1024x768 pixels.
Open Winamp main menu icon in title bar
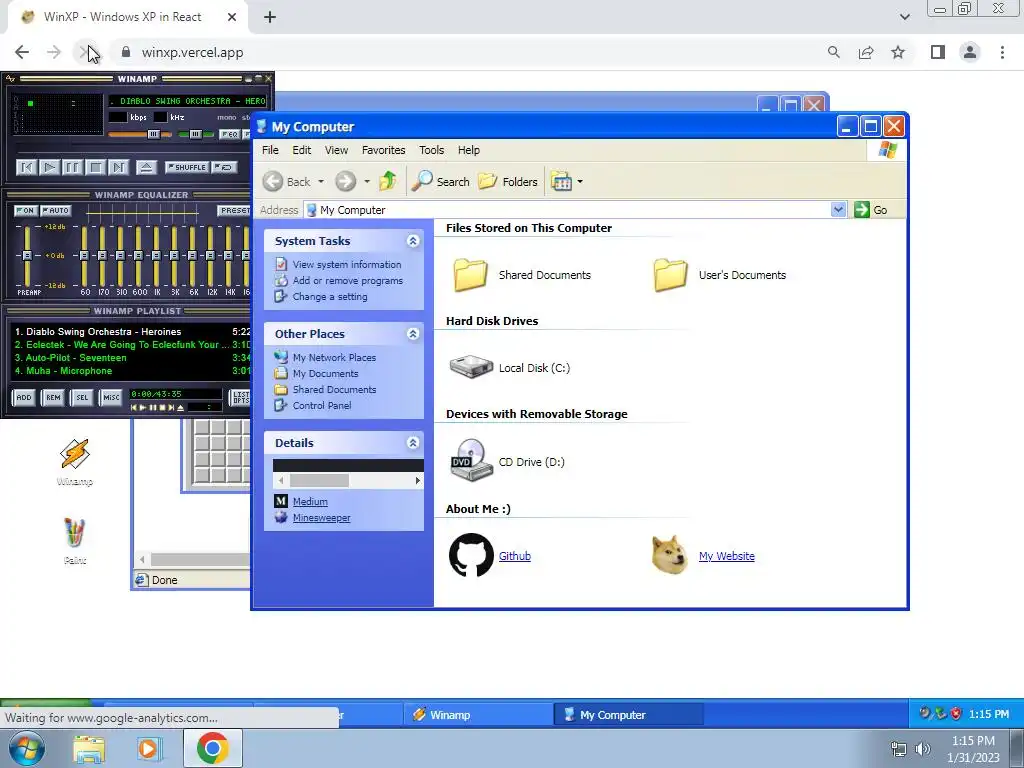pyautogui.click(x=10, y=79)
